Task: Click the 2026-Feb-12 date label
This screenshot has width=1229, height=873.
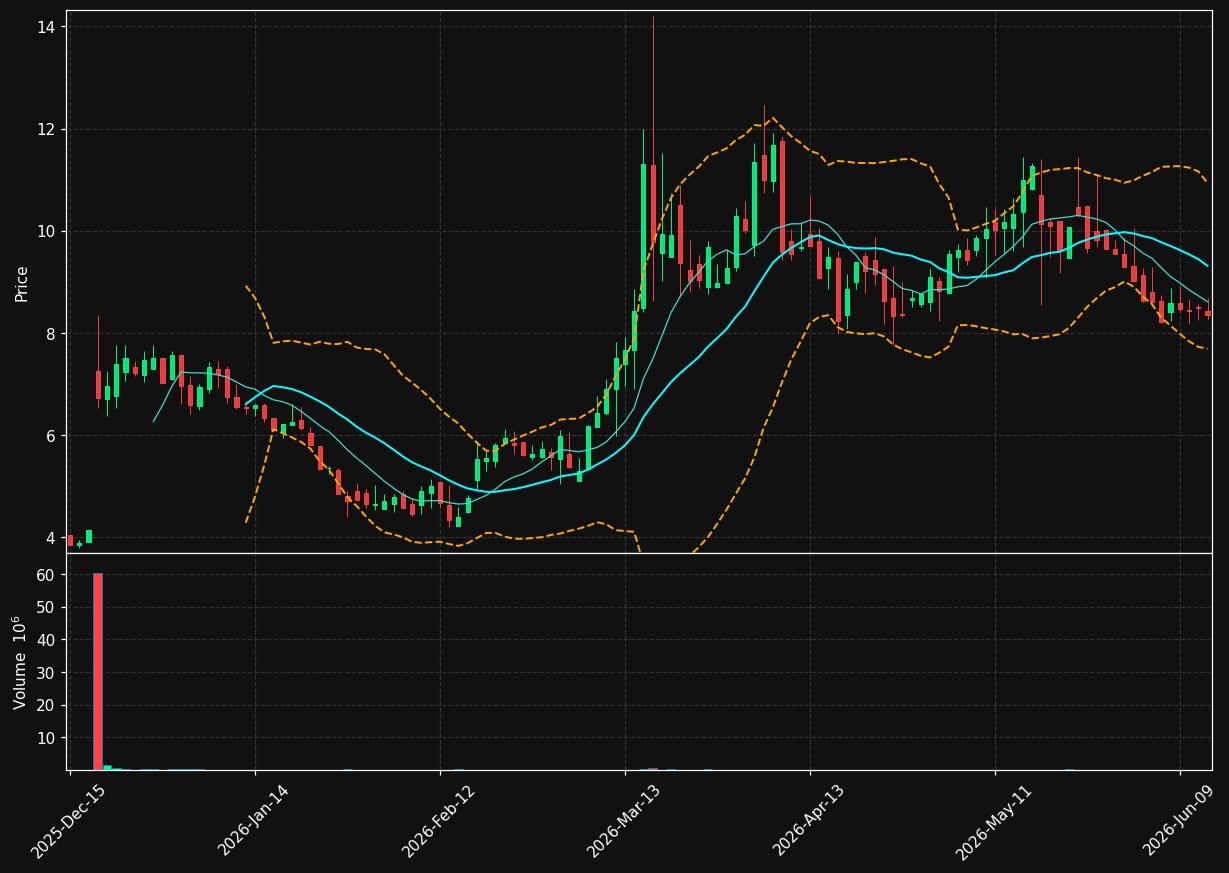Action: point(439,822)
